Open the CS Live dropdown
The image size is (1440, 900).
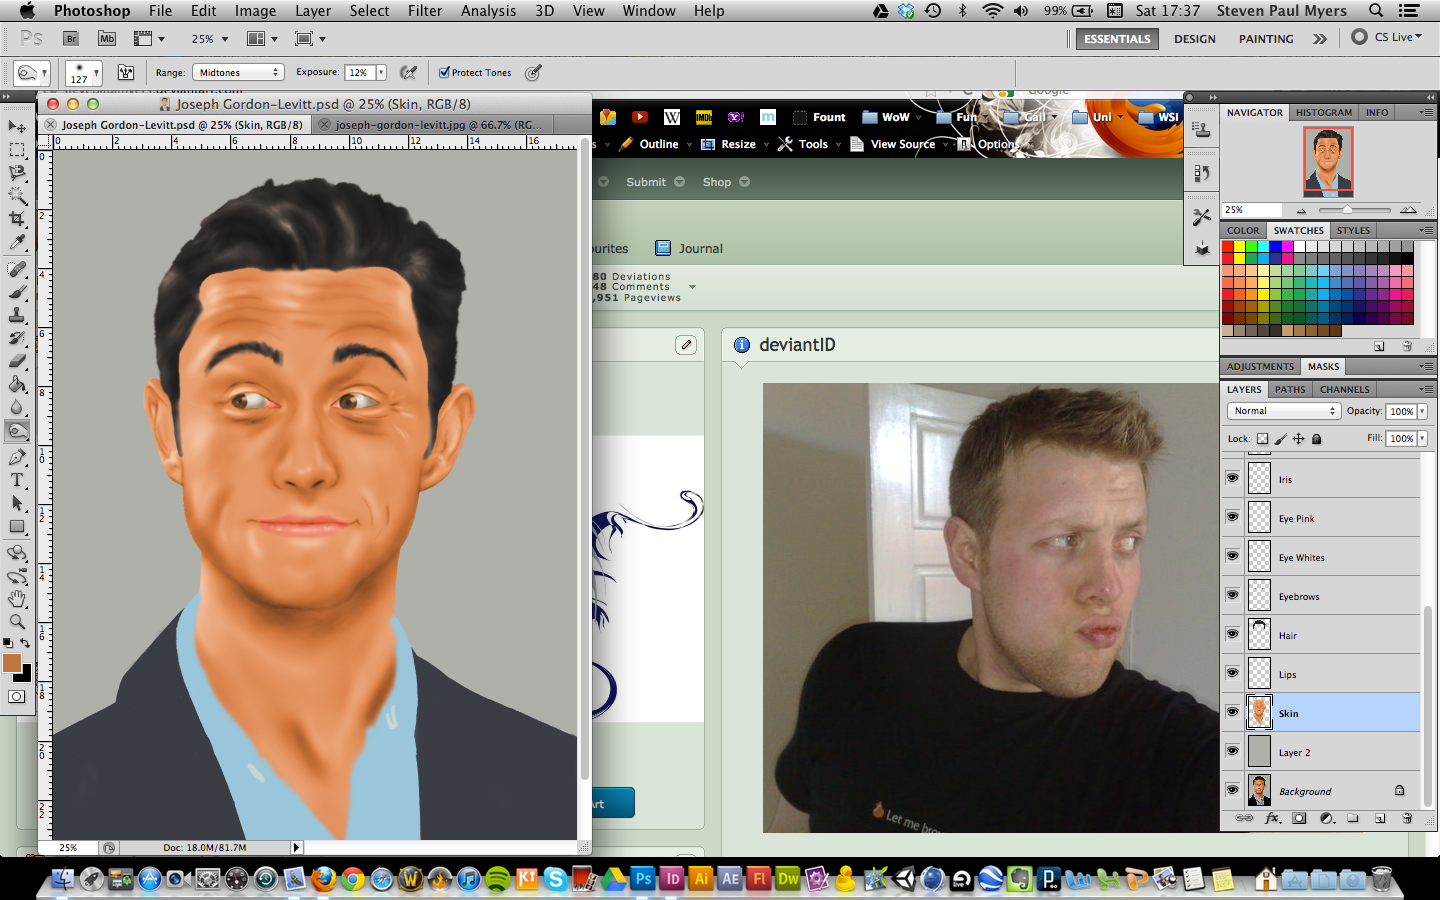click(x=1387, y=37)
